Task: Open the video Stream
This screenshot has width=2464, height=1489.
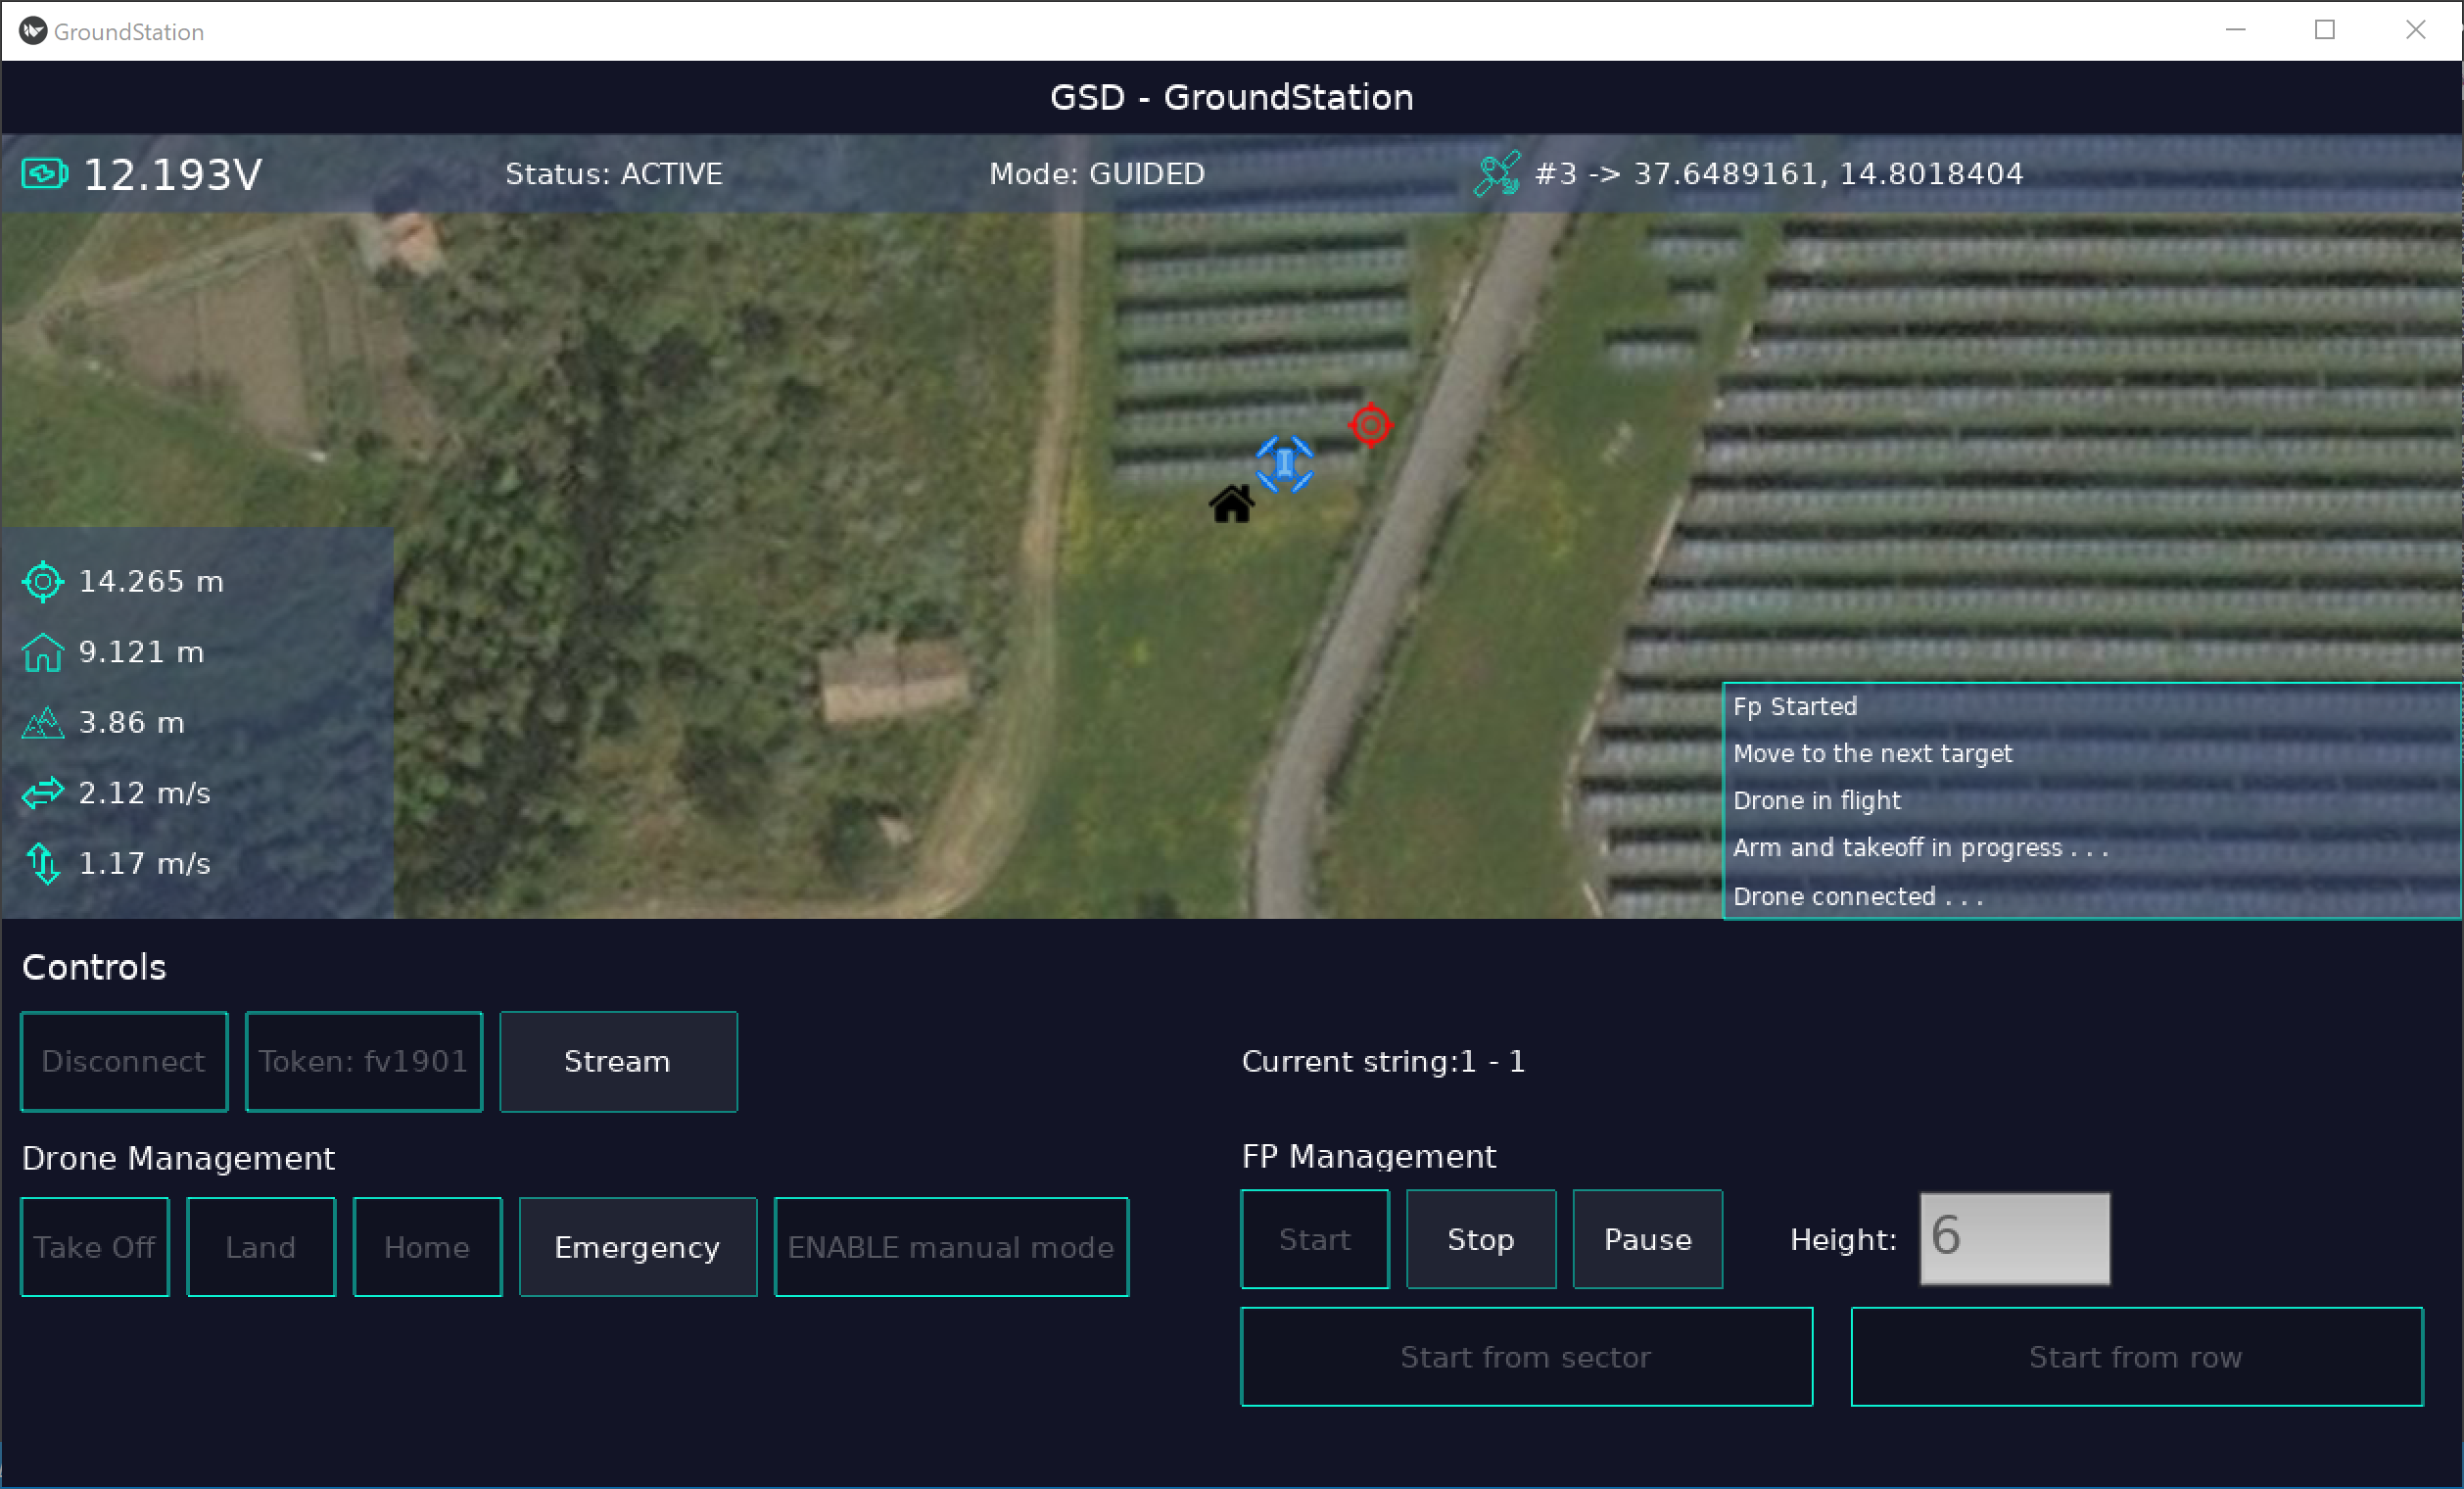Action: [x=618, y=1061]
